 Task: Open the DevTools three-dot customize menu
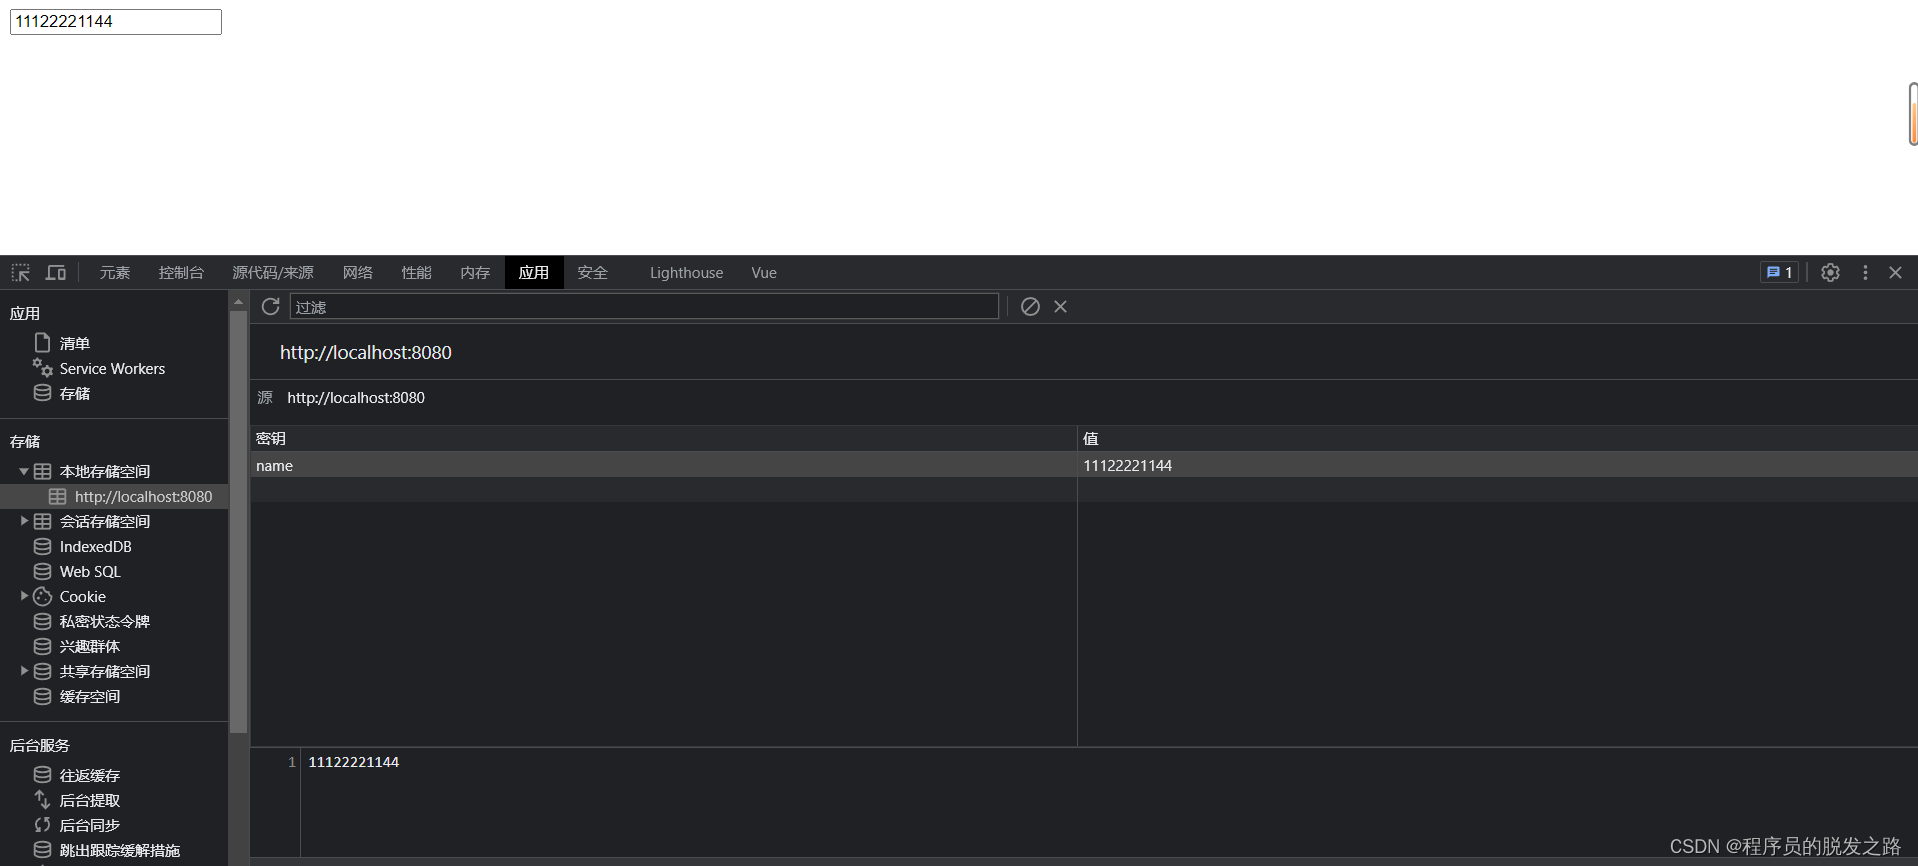tap(1865, 272)
